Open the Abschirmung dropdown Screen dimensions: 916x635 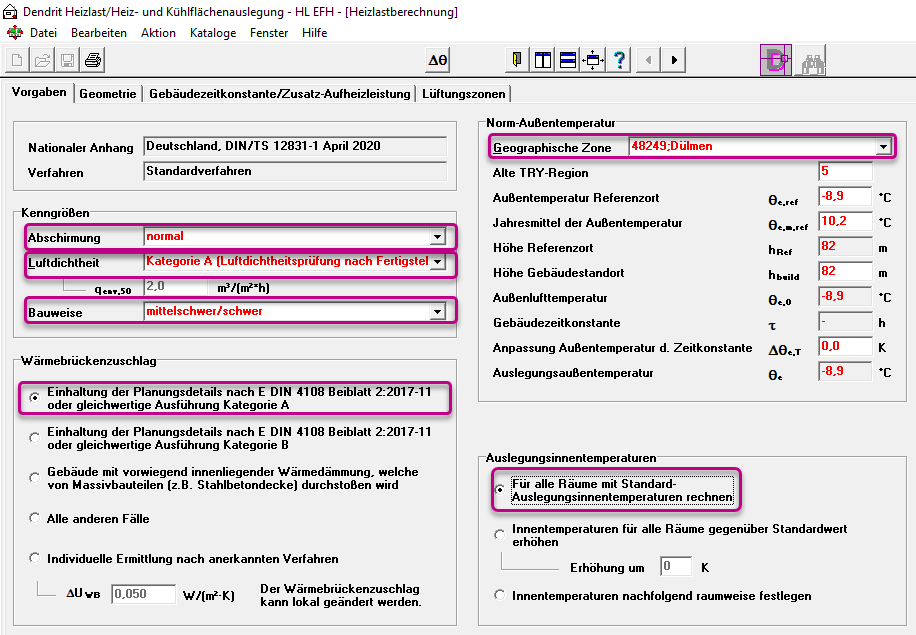click(x=437, y=237)
